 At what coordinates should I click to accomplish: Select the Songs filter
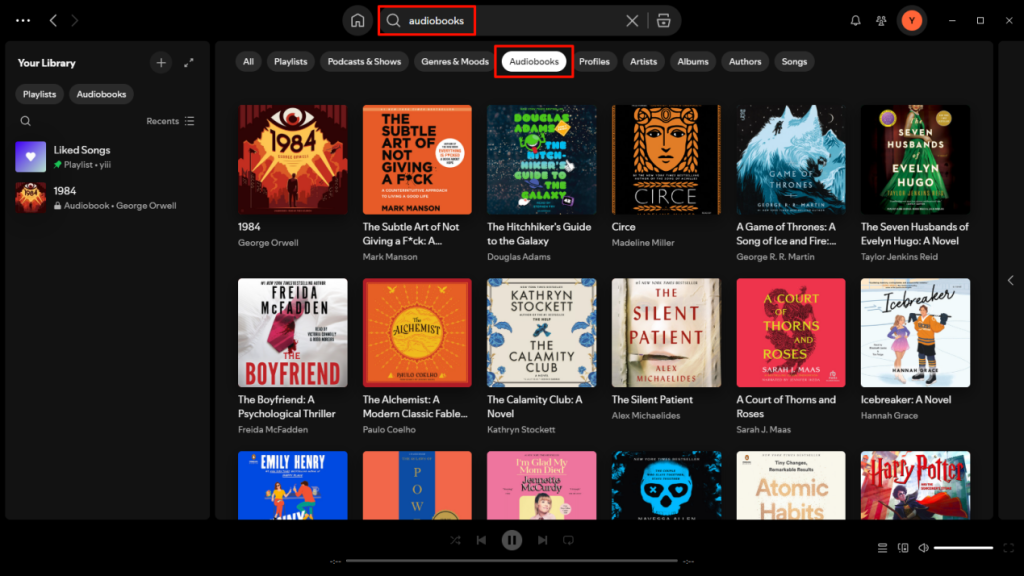[x=794, y=61]
